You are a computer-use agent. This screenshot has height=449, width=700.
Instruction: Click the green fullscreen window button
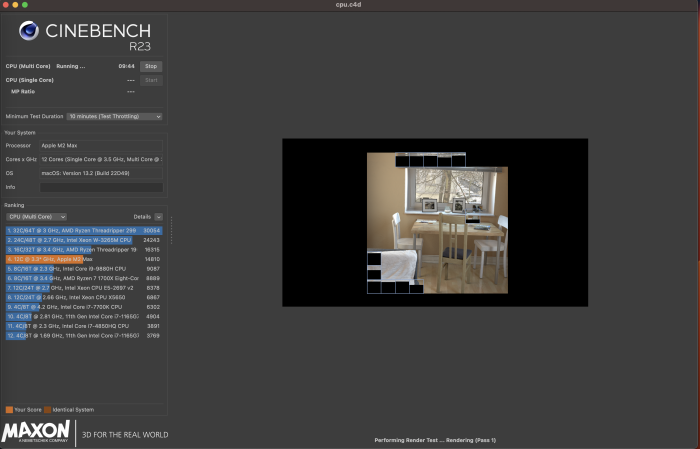click(25, 5)
